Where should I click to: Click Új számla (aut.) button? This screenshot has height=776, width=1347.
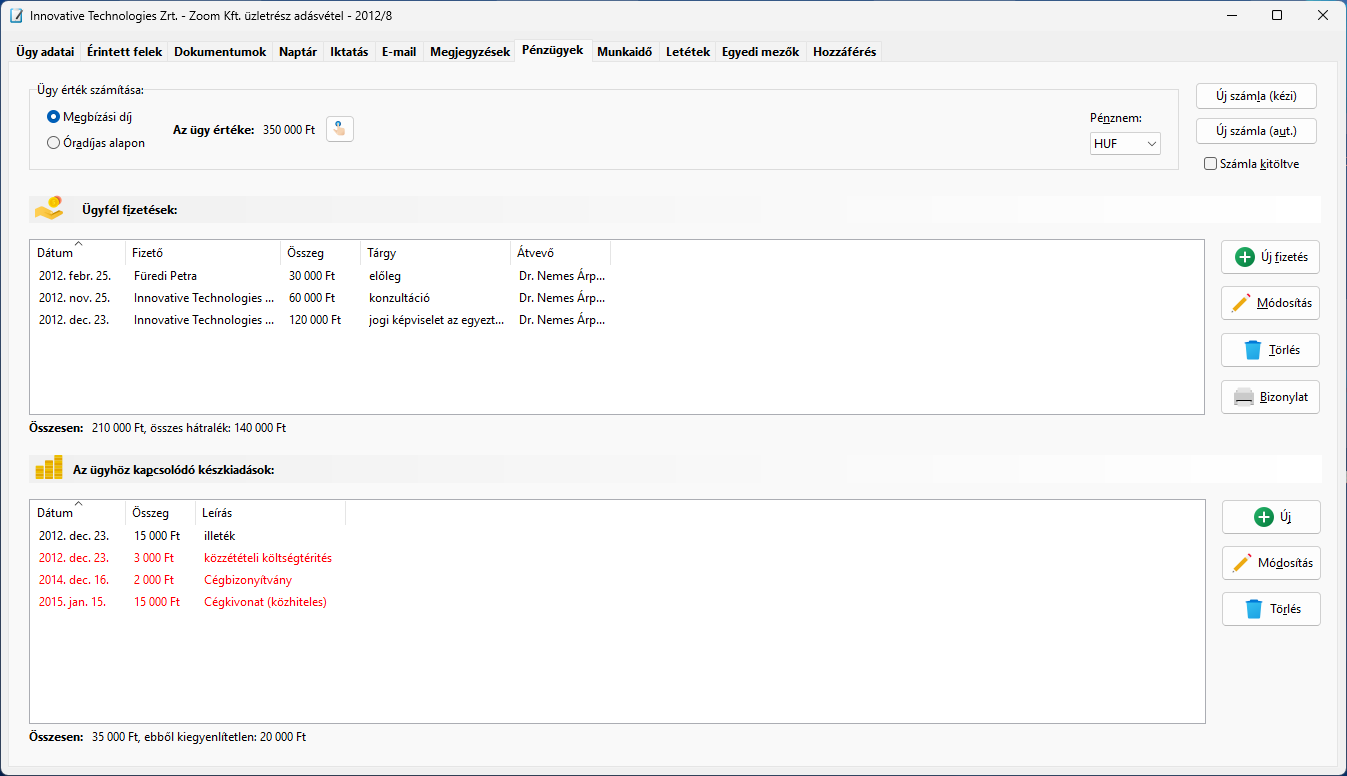pyautogui.click(x=1255, y=131)
